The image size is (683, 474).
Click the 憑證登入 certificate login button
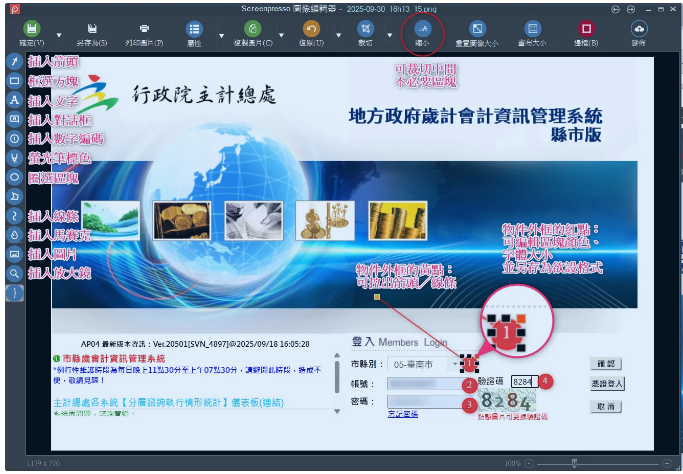607,383
